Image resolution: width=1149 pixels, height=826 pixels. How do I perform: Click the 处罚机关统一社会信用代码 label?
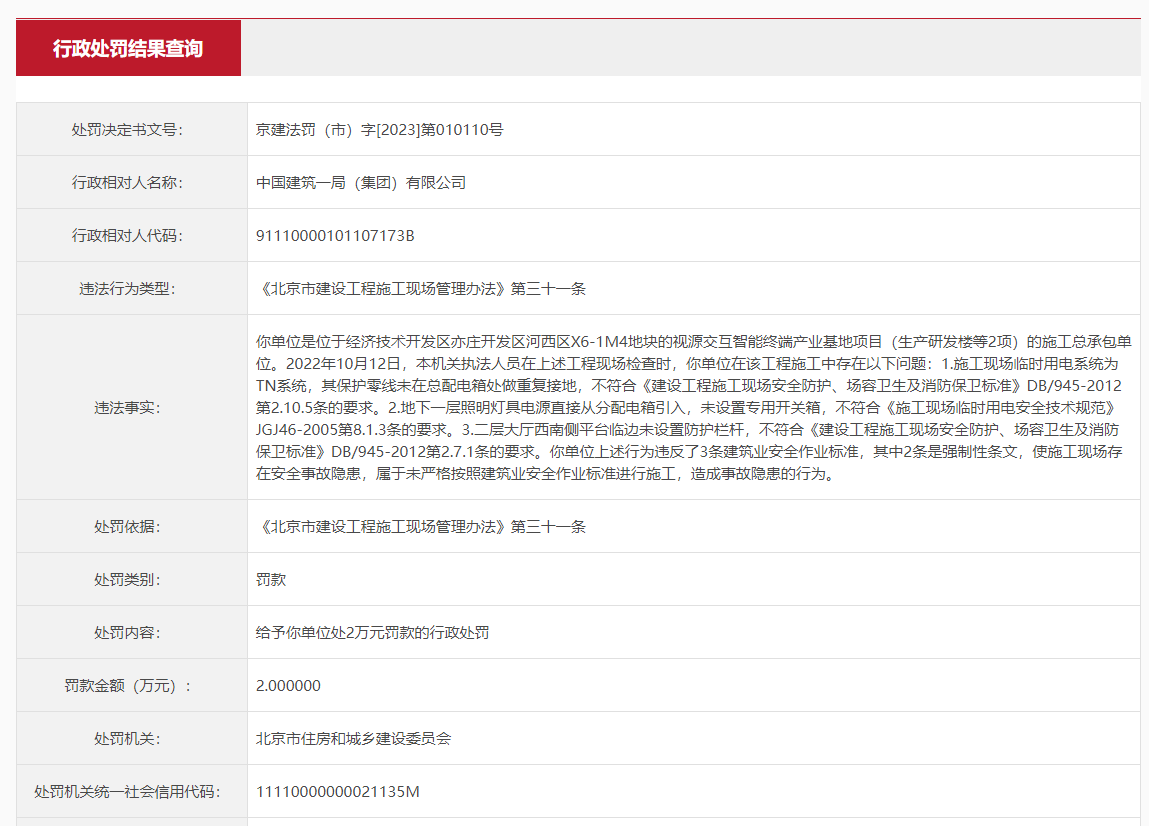128,792
